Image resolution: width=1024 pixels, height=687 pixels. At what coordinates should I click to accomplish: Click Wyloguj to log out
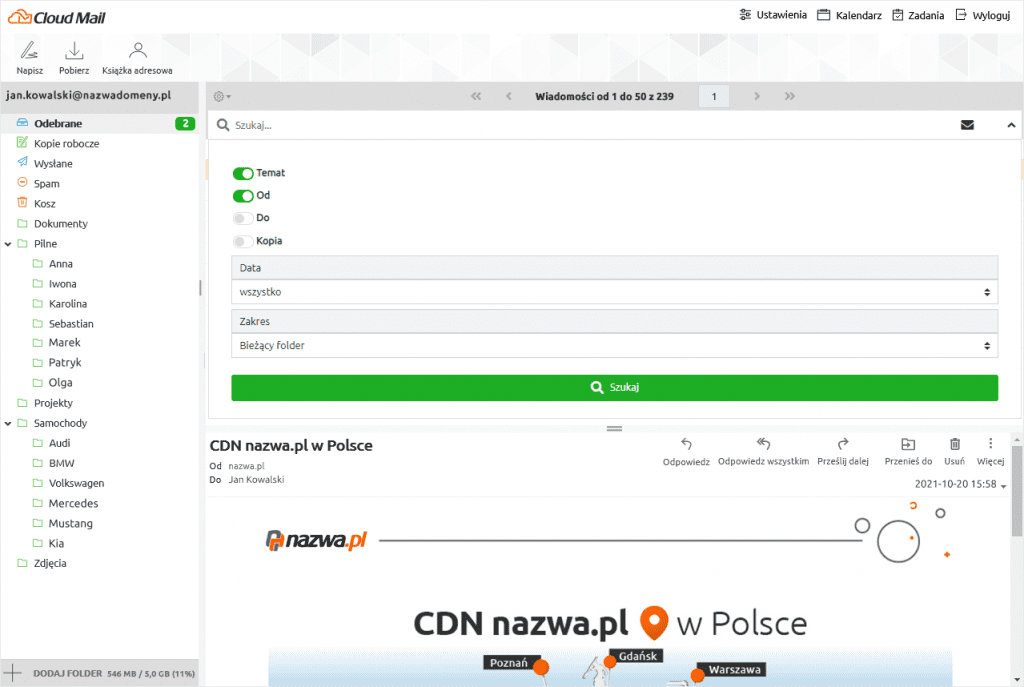click(x=983, y=15)
